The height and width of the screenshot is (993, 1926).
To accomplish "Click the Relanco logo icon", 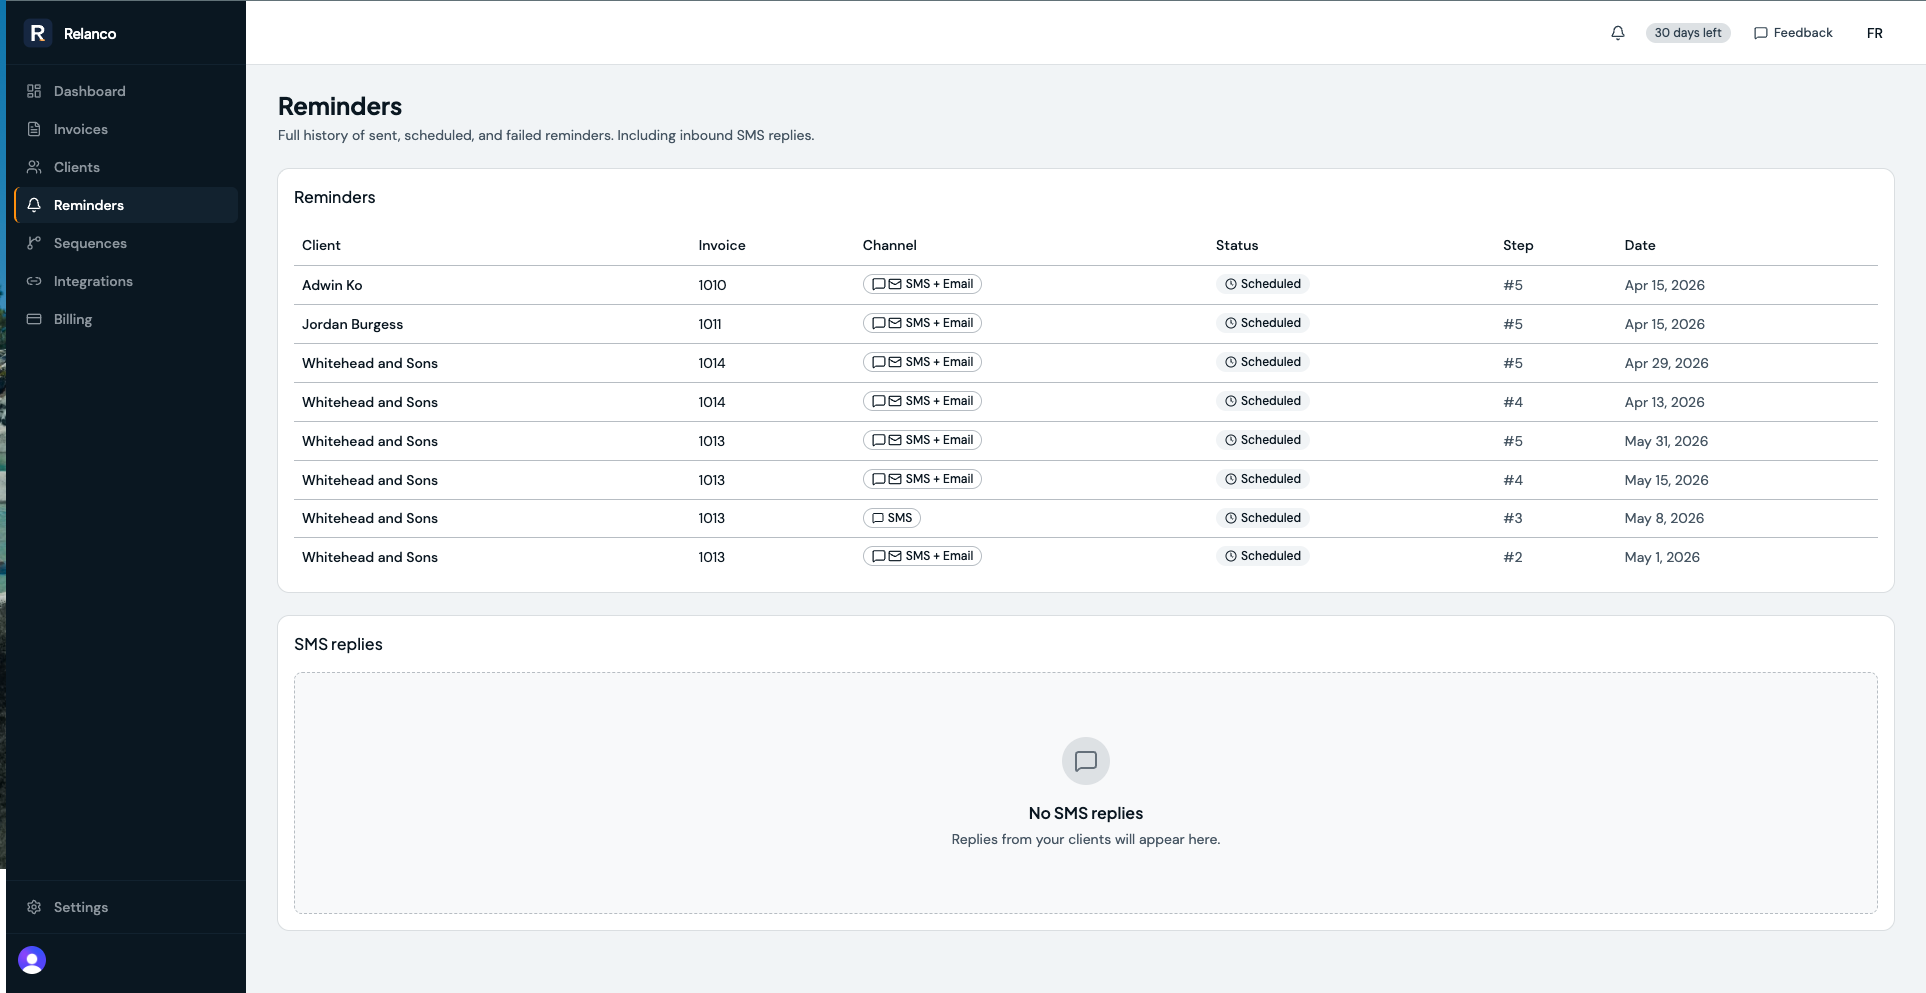I will 38,33.
